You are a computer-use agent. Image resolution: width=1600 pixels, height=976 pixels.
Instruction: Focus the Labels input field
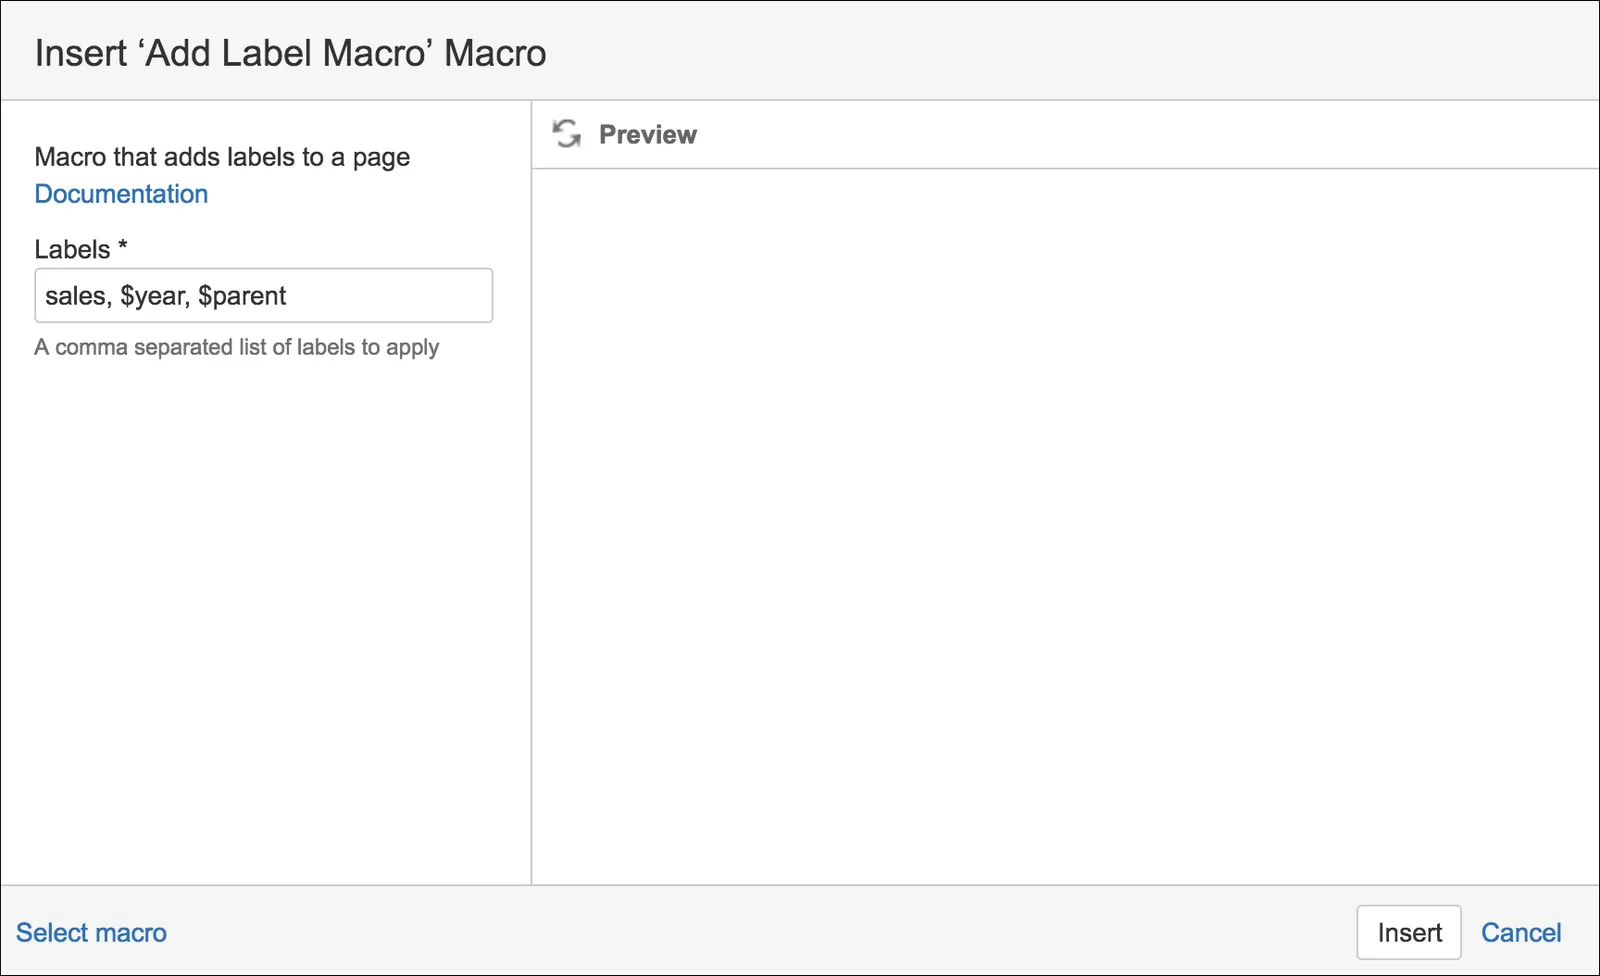[x=264, y=295]
